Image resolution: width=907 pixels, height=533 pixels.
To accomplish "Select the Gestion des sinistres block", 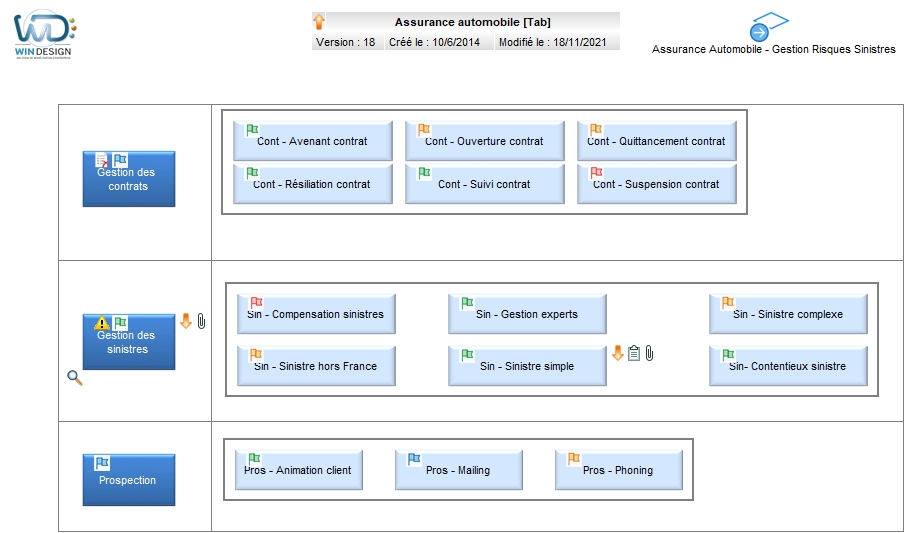I will (x=128, y=342).
